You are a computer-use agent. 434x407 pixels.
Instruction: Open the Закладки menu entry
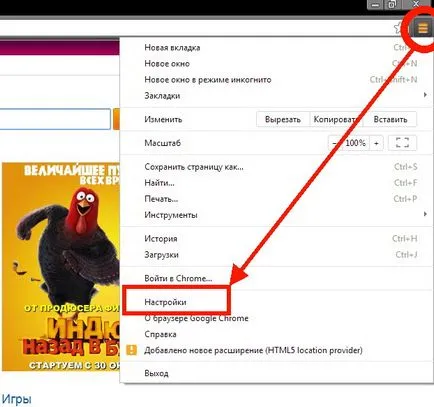click(x=277, y=95)
